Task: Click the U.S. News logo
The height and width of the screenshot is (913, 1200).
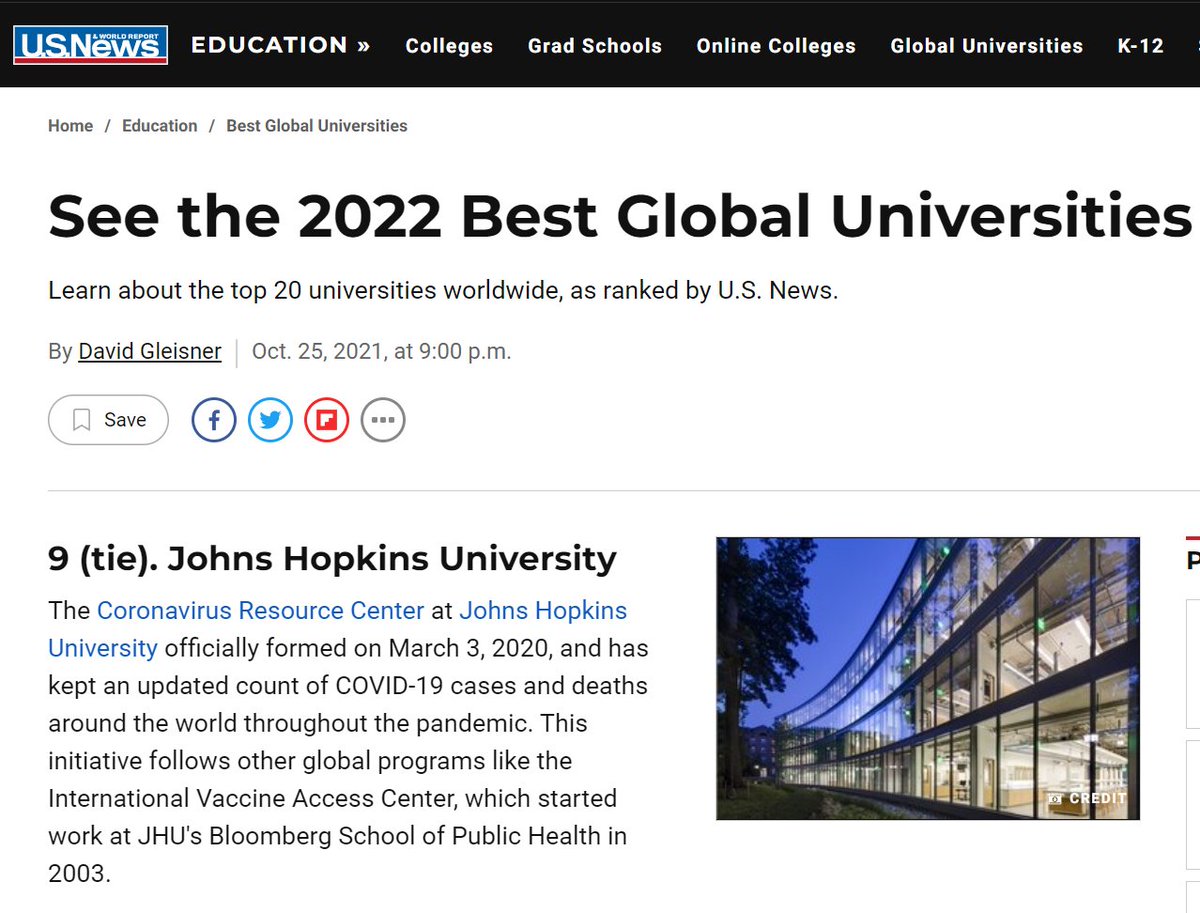Action: tap(90, 45)
